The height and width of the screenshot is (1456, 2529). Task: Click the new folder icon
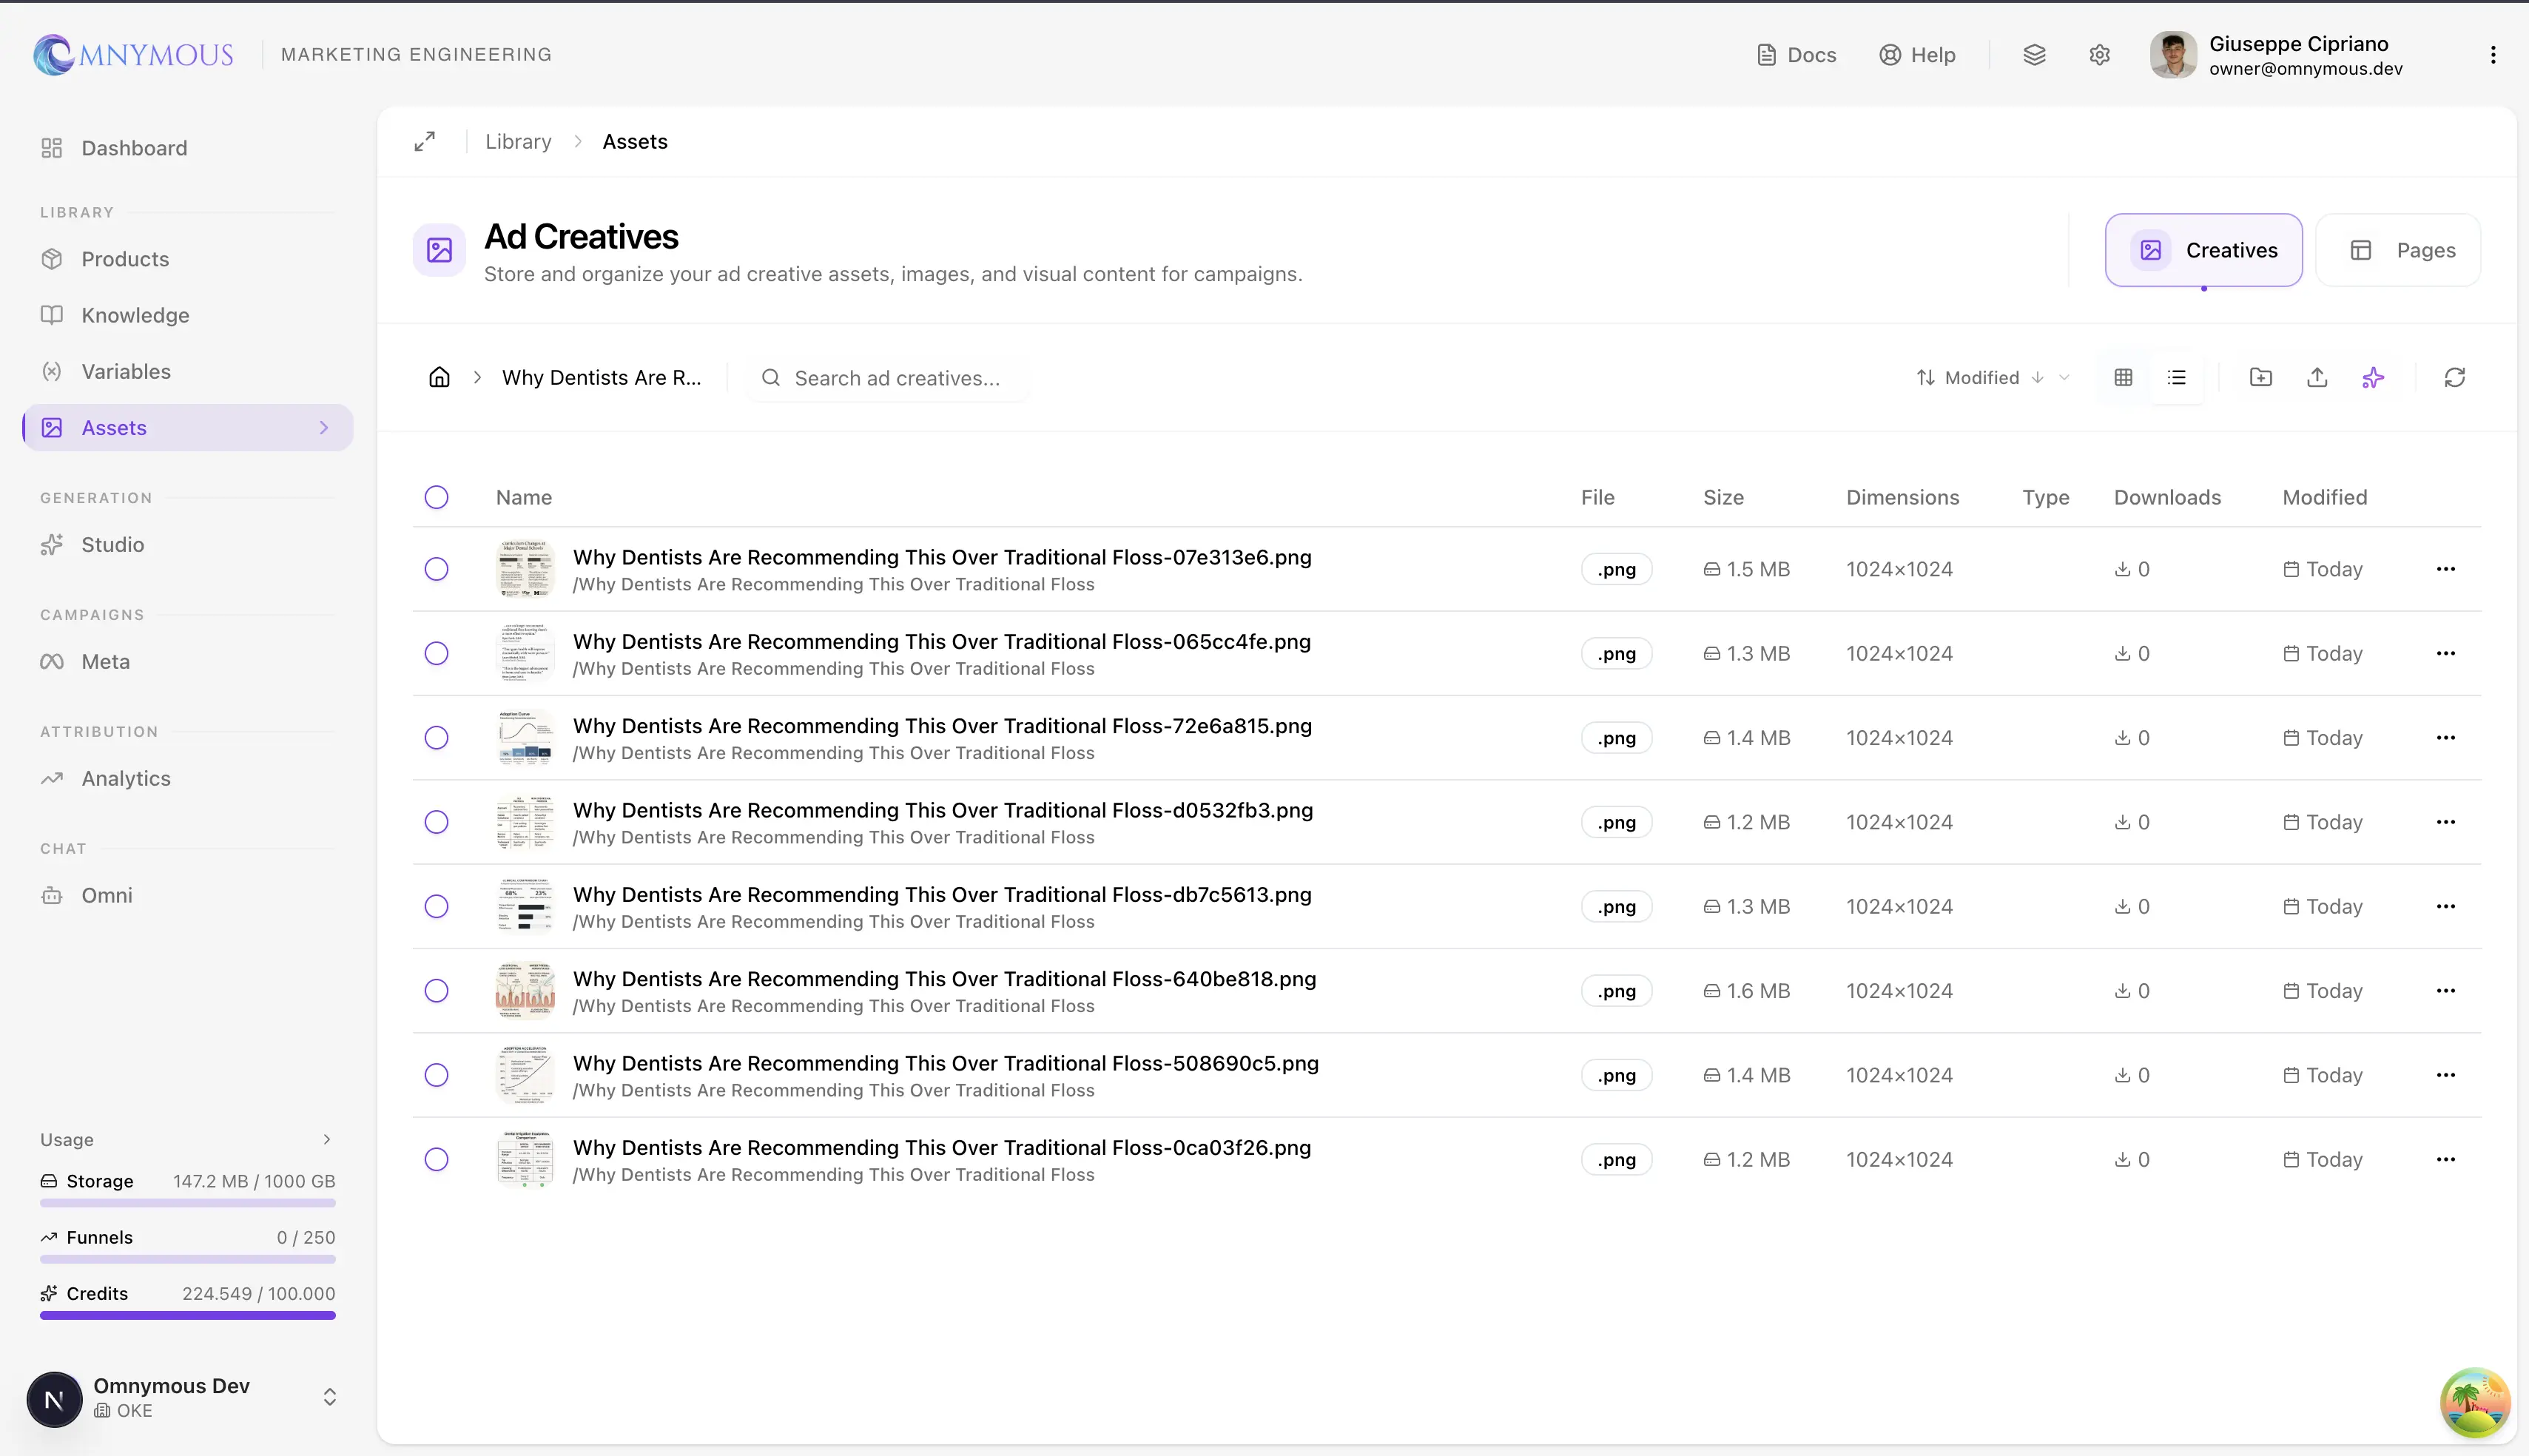(2260, 377)
